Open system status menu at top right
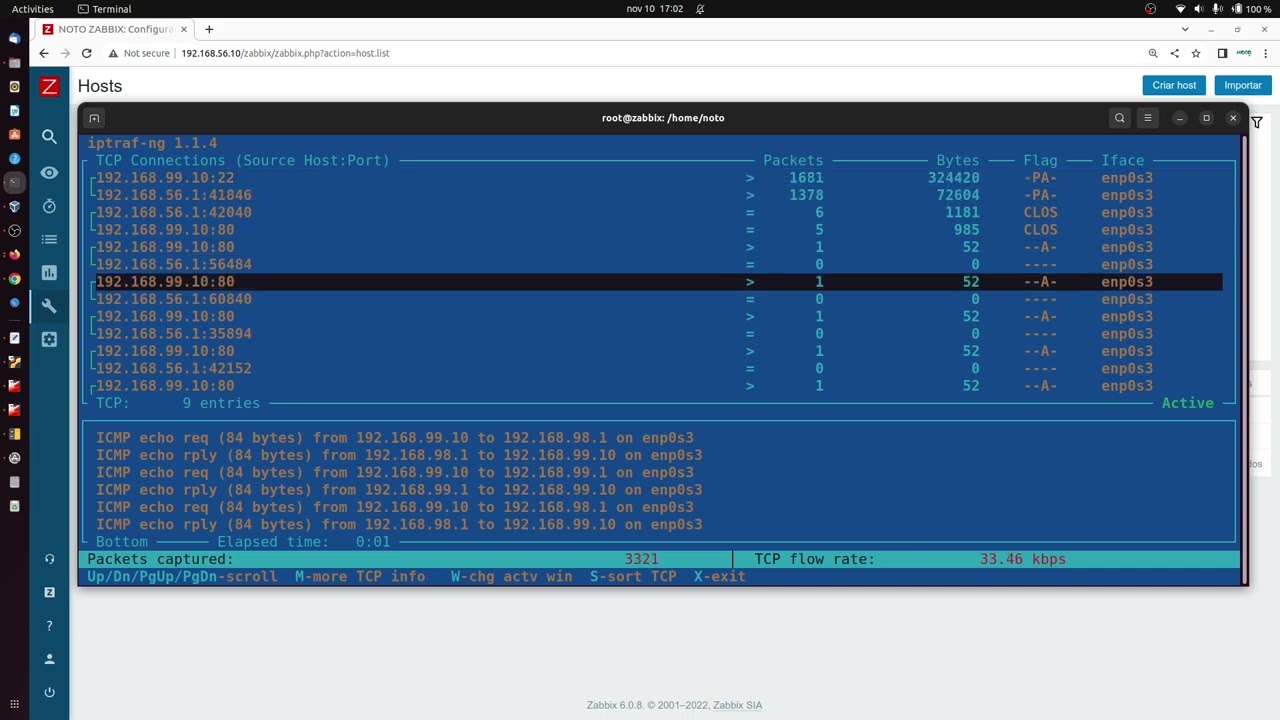 point(1225,9)
